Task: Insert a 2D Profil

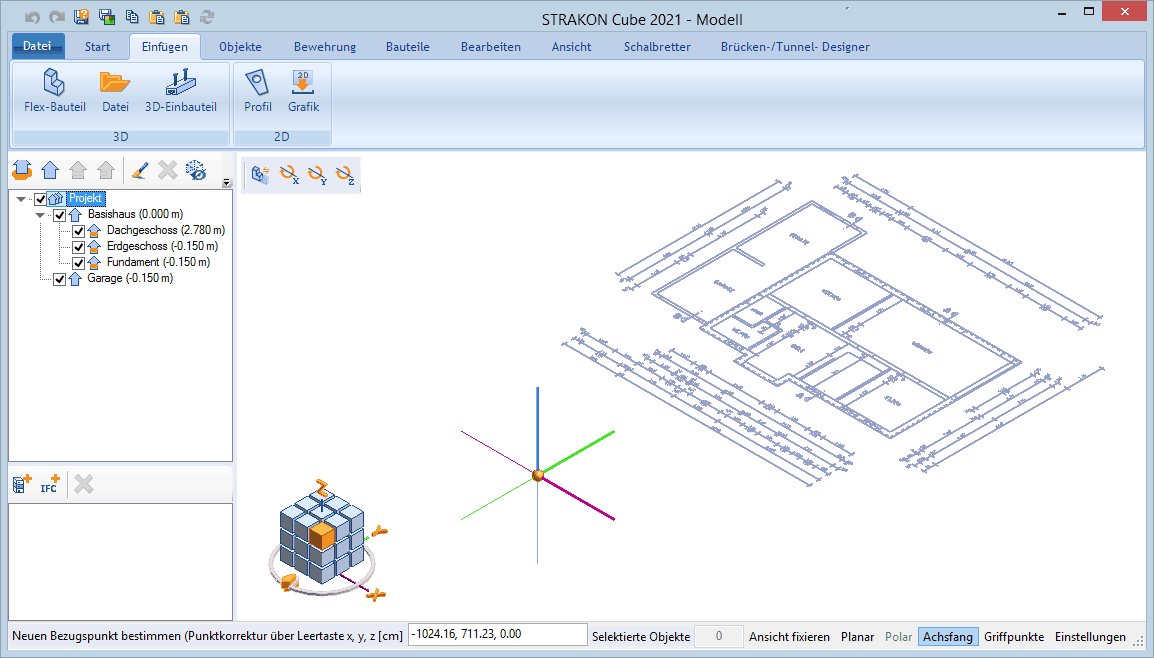Action: [x=258, y=91]
